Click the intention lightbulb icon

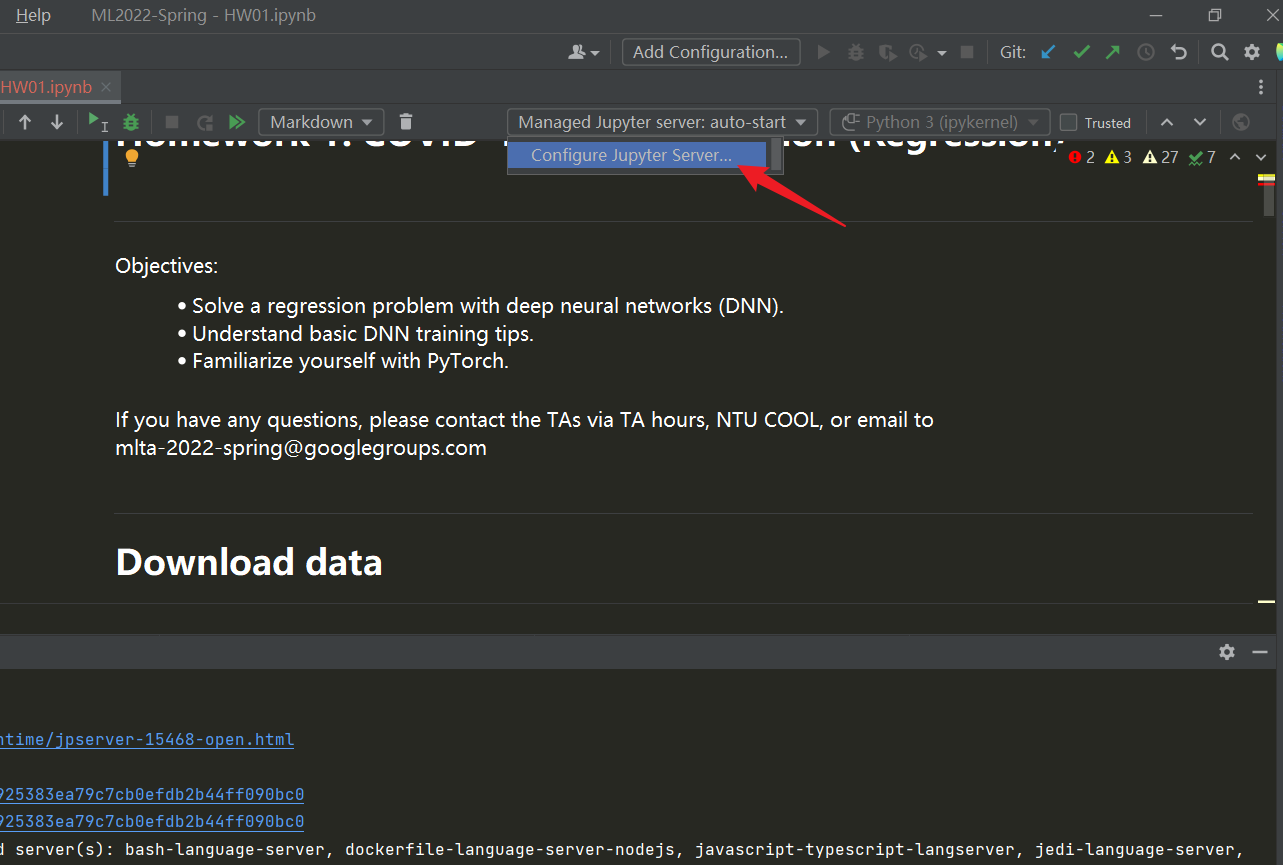tap(131, 158)
